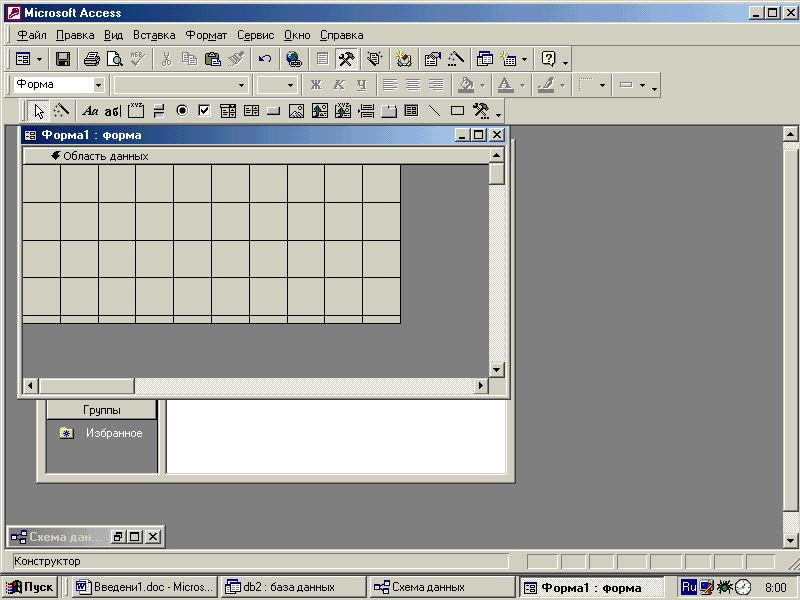This screenshot has height=600, width=800.
Task: Select the Label tool in toolbox
Action: [90, 111]
